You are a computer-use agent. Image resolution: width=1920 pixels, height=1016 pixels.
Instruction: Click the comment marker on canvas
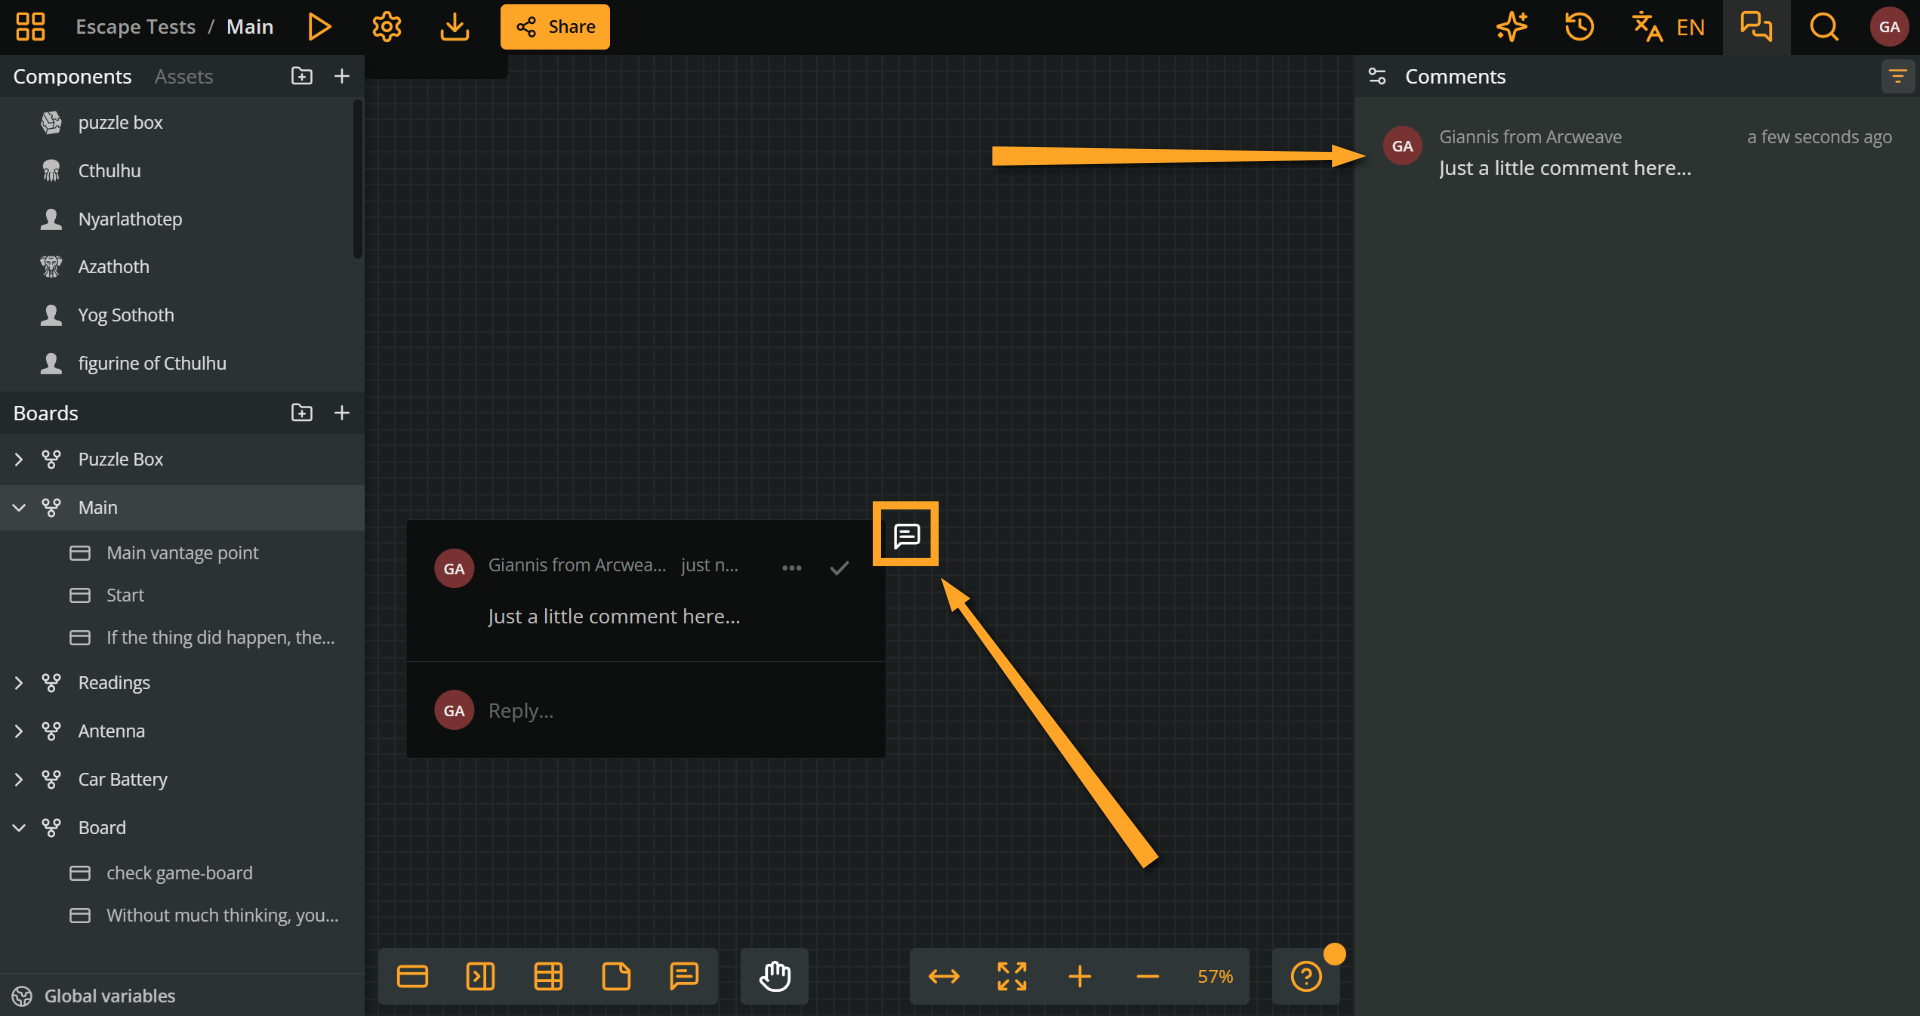[906, 536]
